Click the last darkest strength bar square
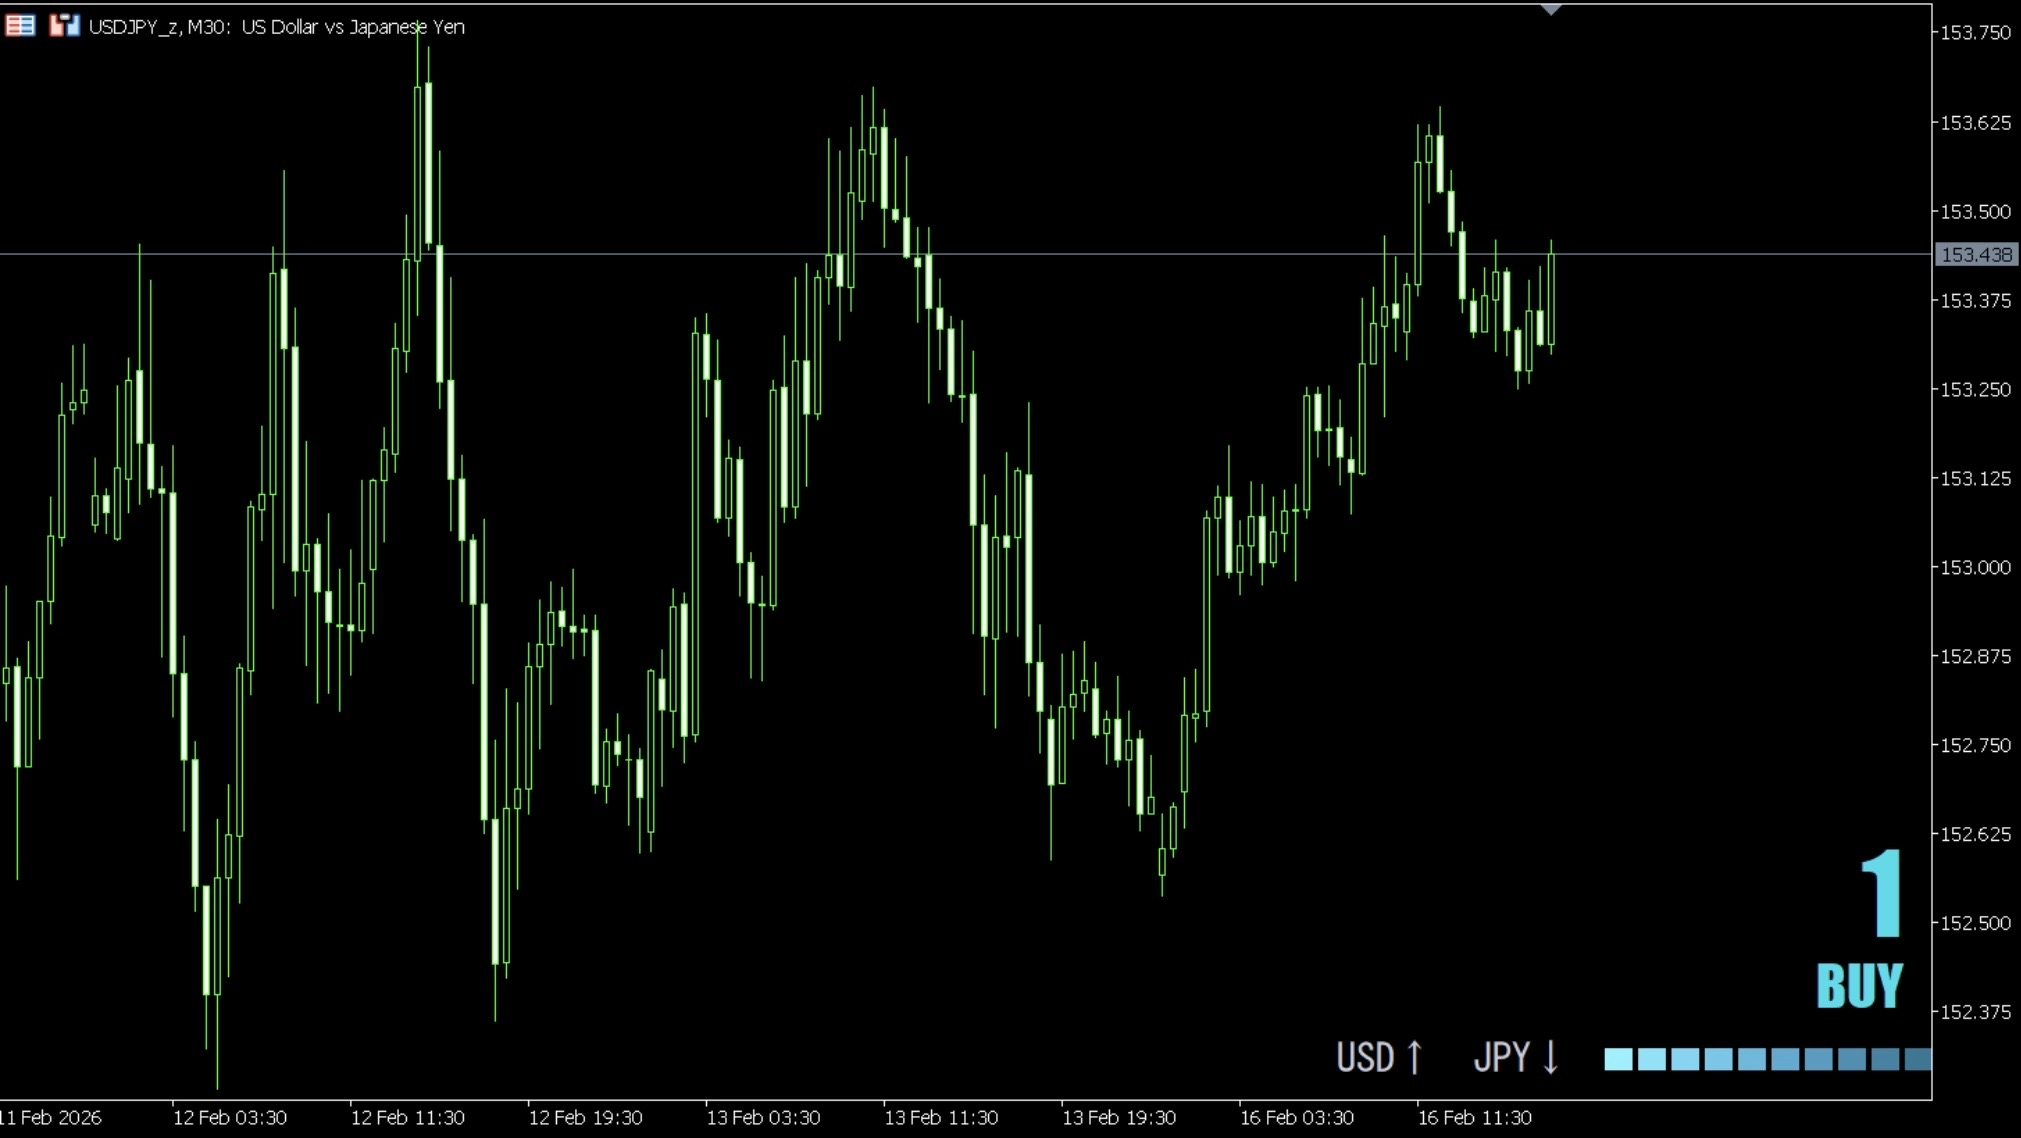Screen dimensions: 2021x1138 tap(1917, 1059)
